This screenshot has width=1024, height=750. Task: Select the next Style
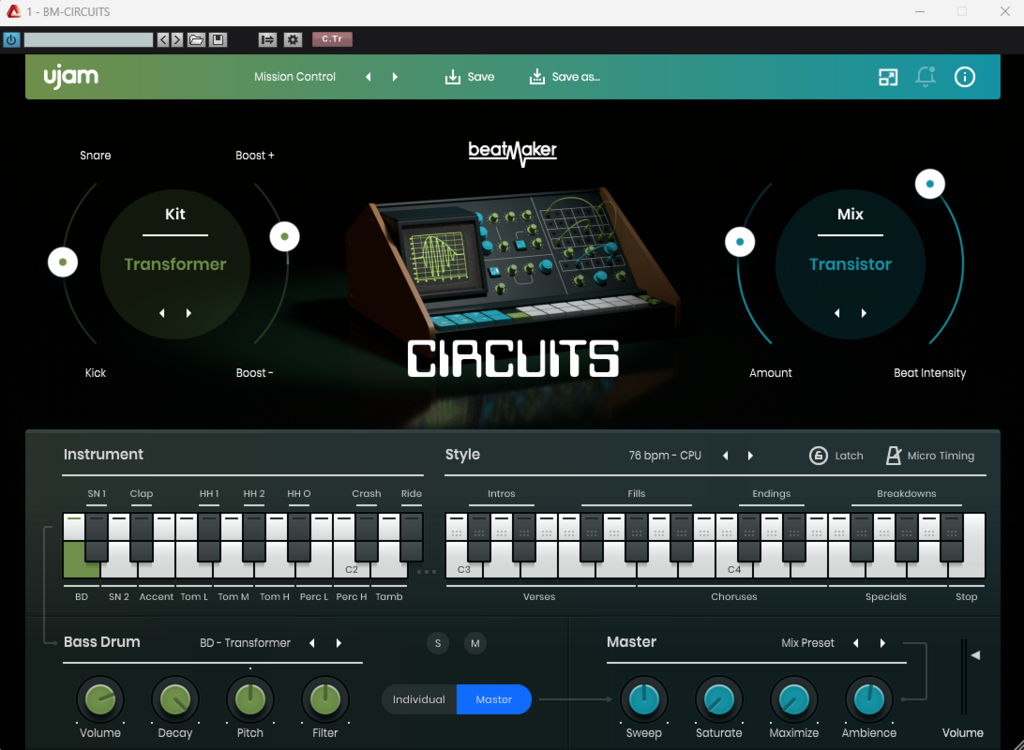pos(750,455)
